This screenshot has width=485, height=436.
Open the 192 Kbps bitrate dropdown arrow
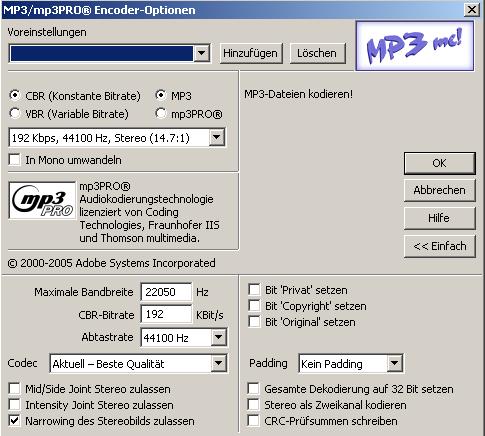point(217,137)
